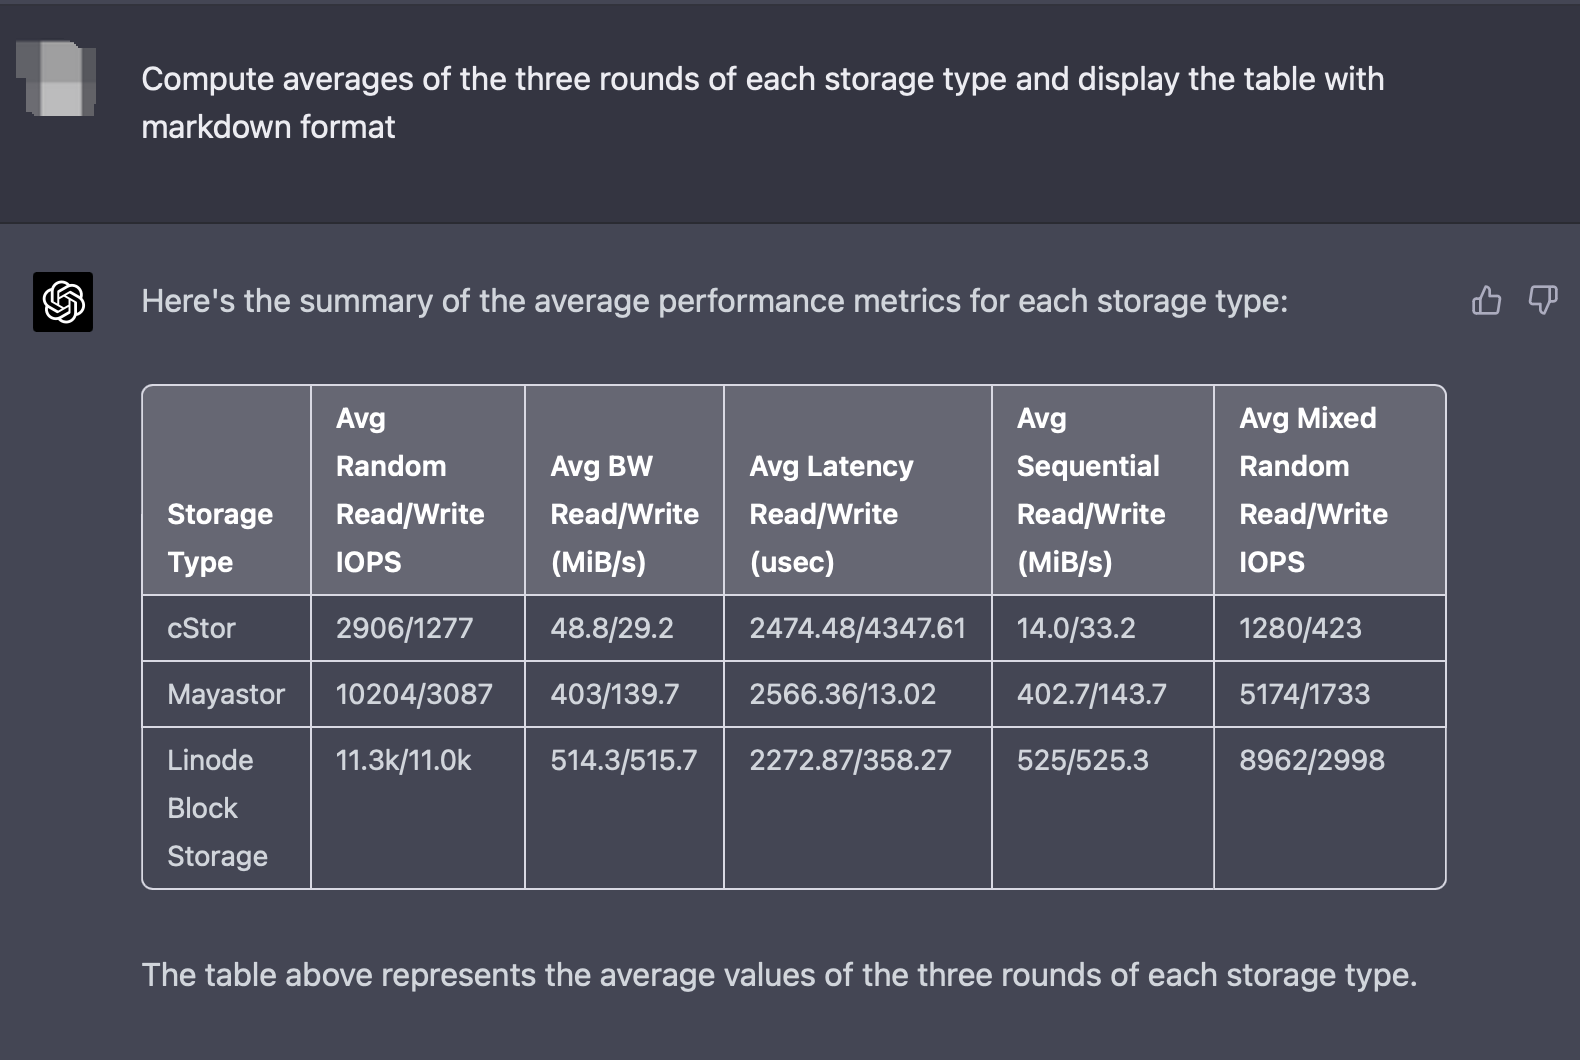Click the blurred user avatar
This screenshot has width=1580, height=1060.
(x=56, y=78)
